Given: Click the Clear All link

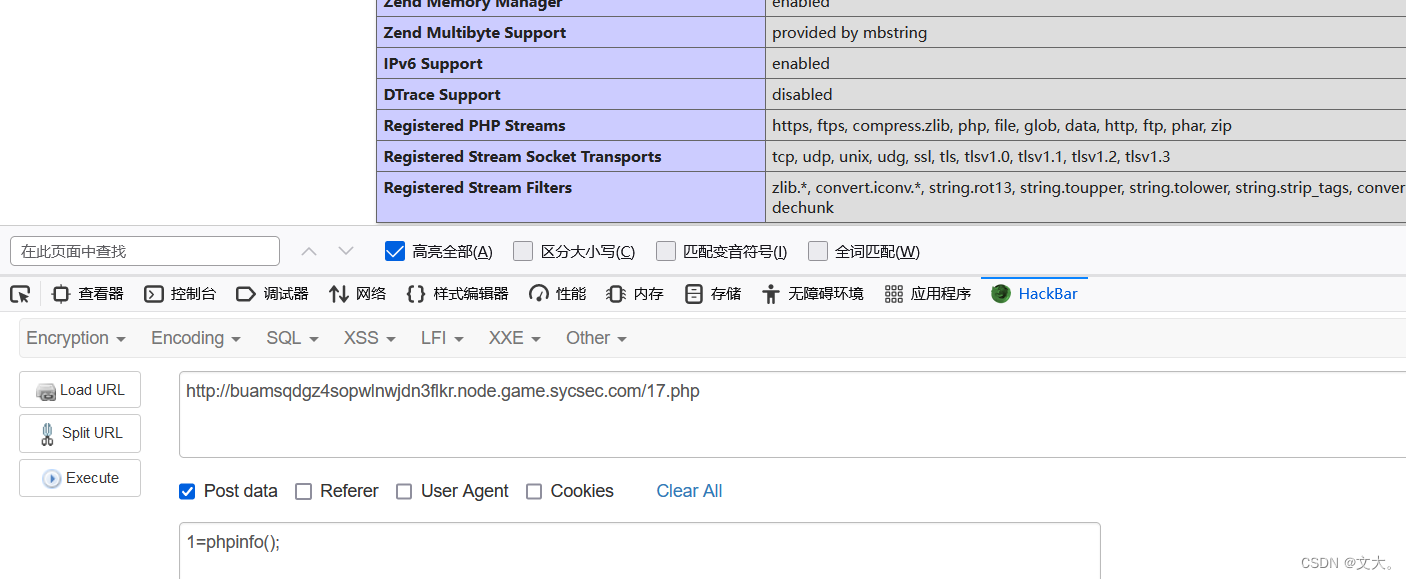Looking at the screenshot, I should (689, 491).
